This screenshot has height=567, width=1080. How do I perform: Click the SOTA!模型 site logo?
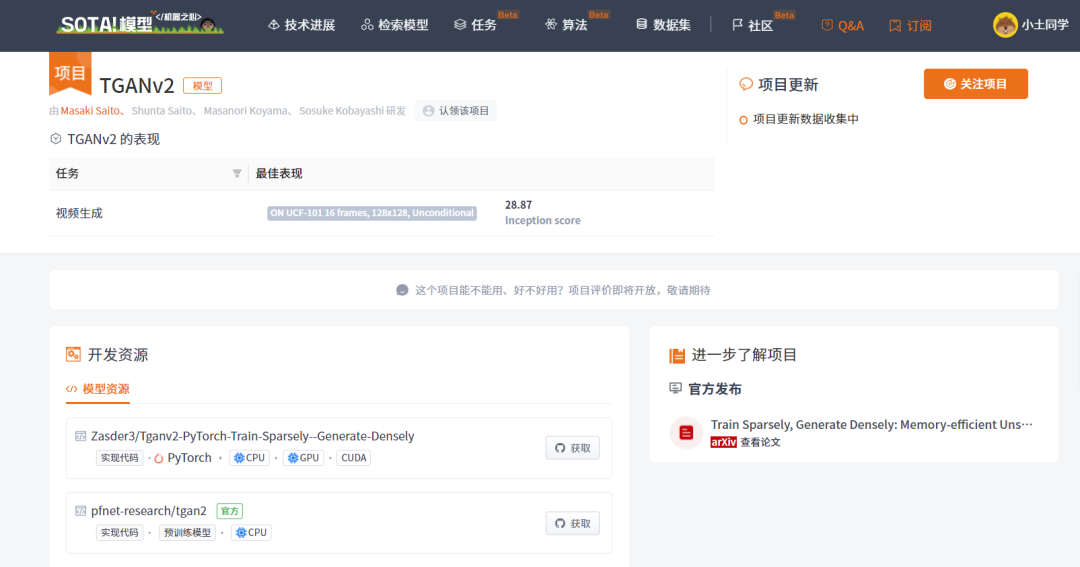coord(140,24)
